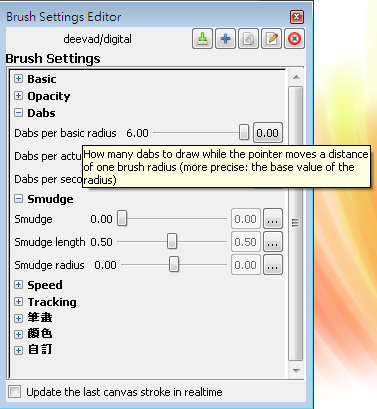Viewport: 377px width, 409px height.
Task: Click the vertical scrollbar thumb
Action: pos(296,223)
